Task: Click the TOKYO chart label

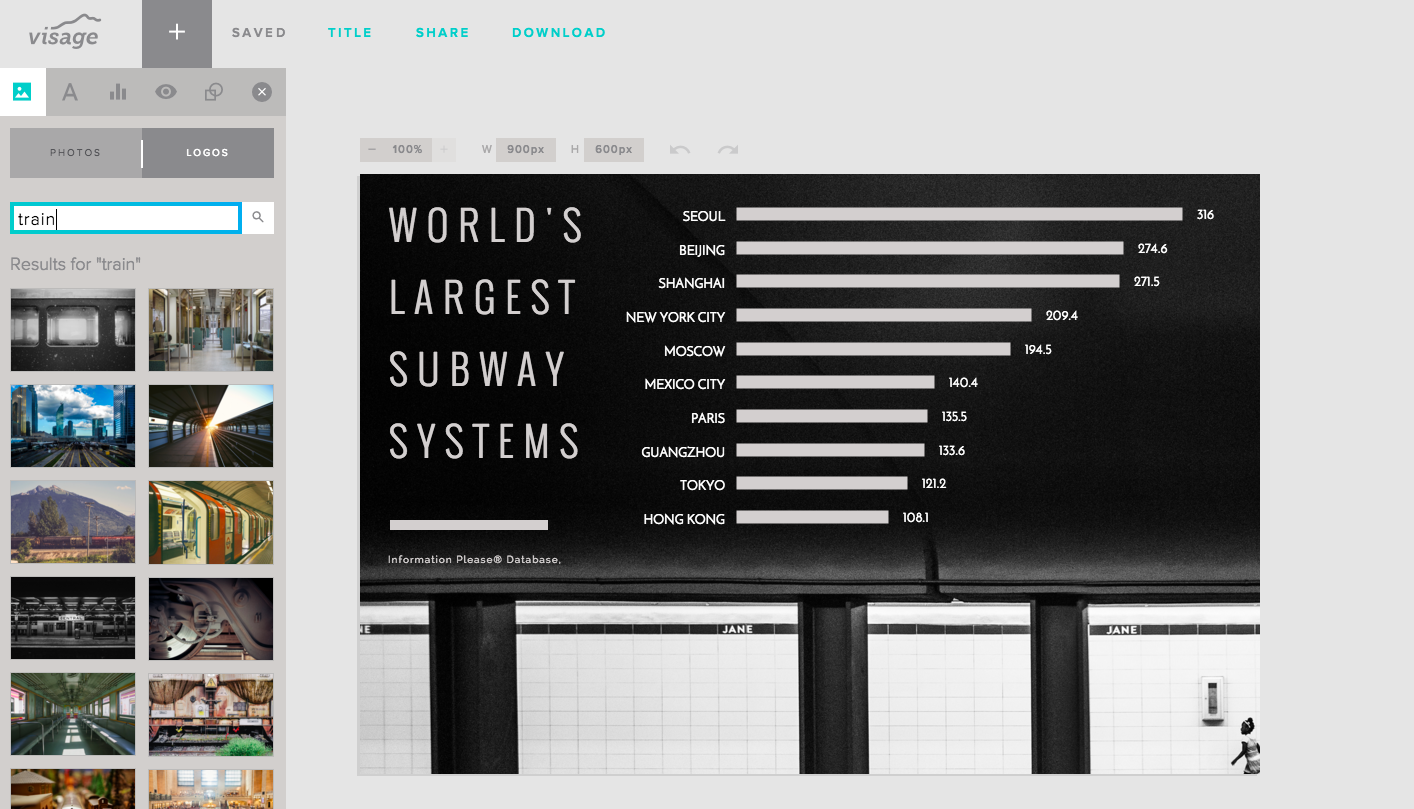Action: click(703, 485)
